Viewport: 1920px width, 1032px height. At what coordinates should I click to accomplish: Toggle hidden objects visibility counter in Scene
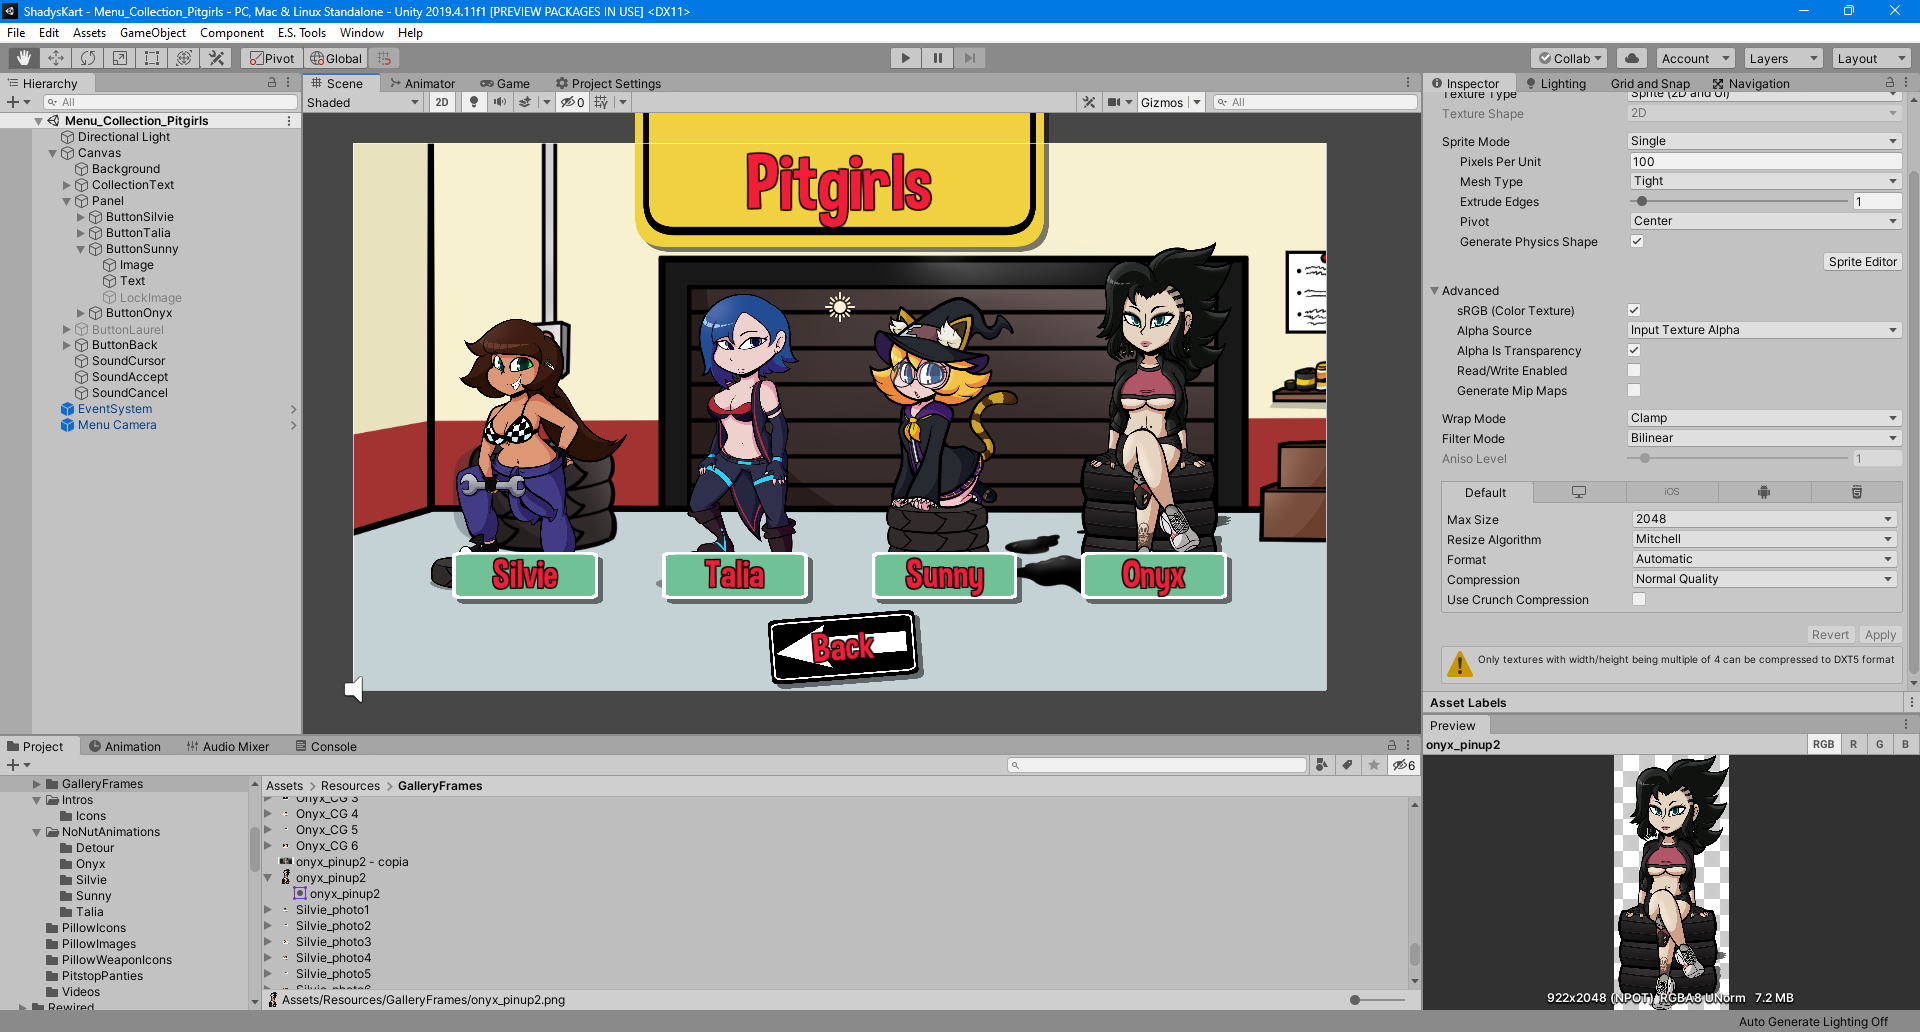(x=572, y=102)
